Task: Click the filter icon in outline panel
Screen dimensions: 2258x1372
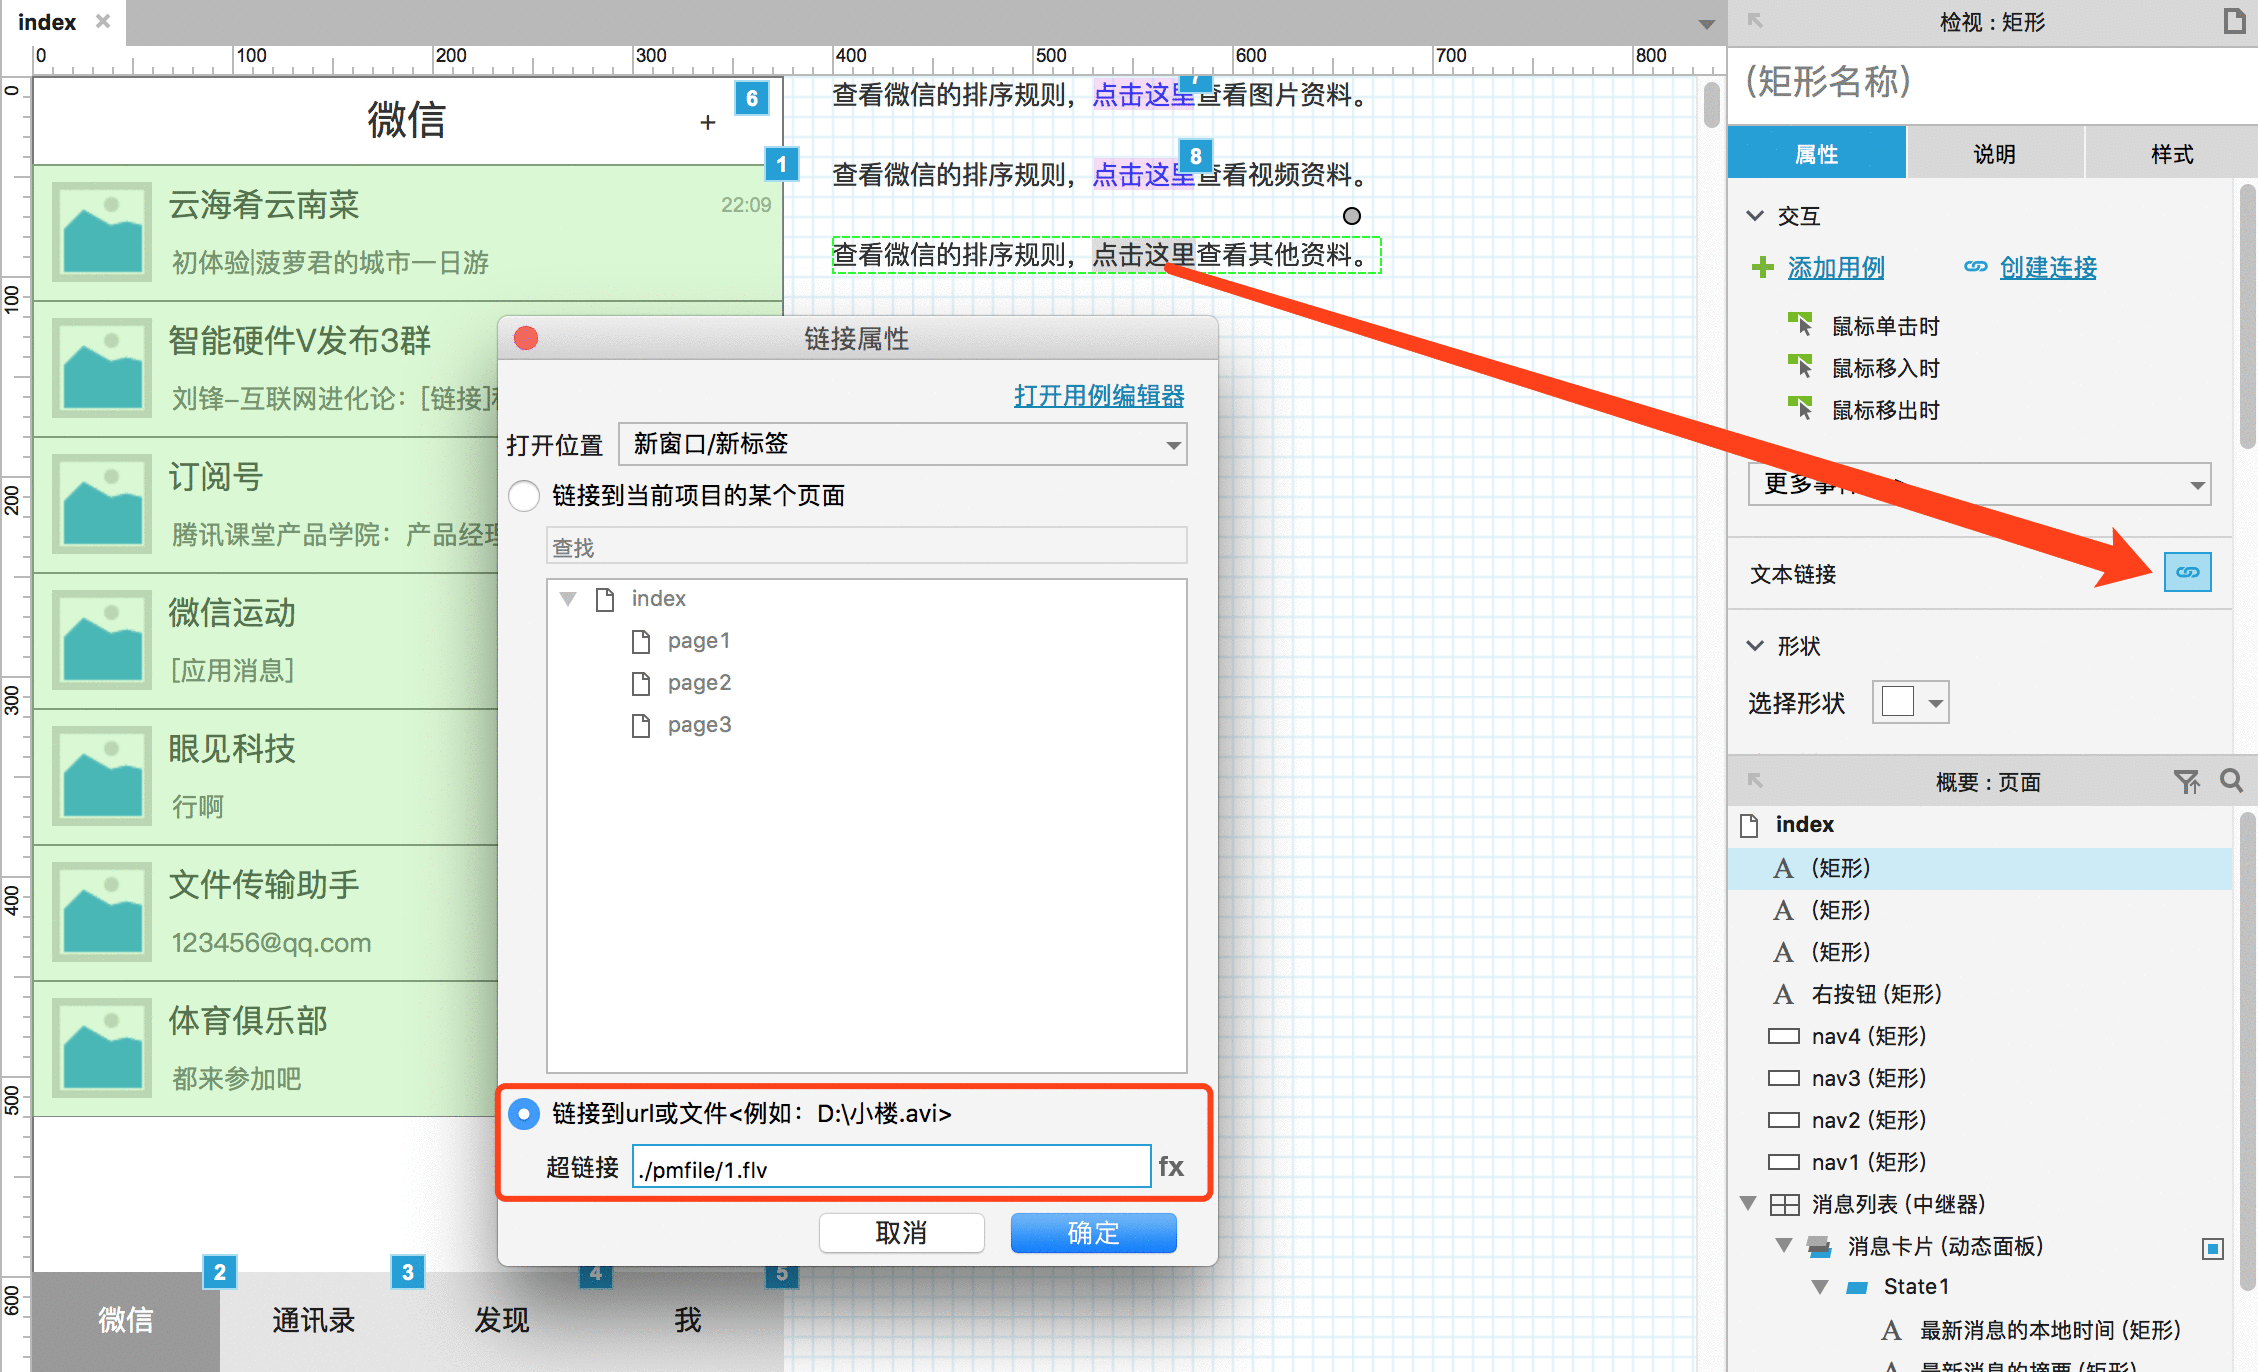Action: click(x=2187, y=782)
